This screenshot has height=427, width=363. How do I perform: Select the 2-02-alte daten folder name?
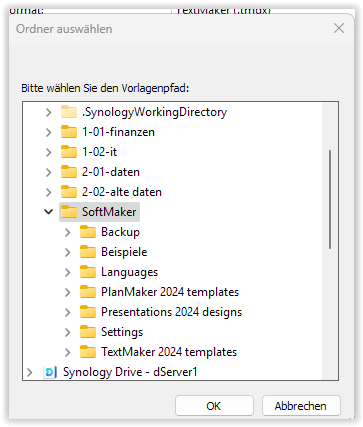tap(122, 192)
